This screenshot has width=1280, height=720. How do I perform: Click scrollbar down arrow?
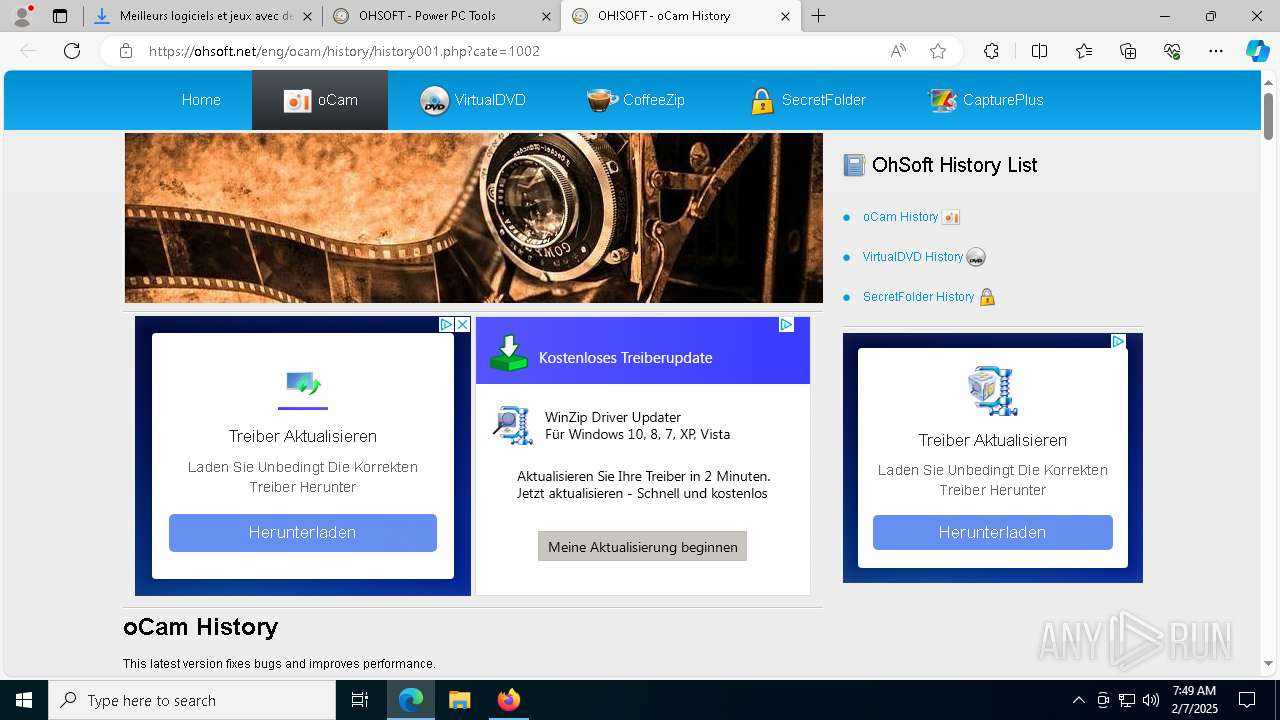(1269, 663)
